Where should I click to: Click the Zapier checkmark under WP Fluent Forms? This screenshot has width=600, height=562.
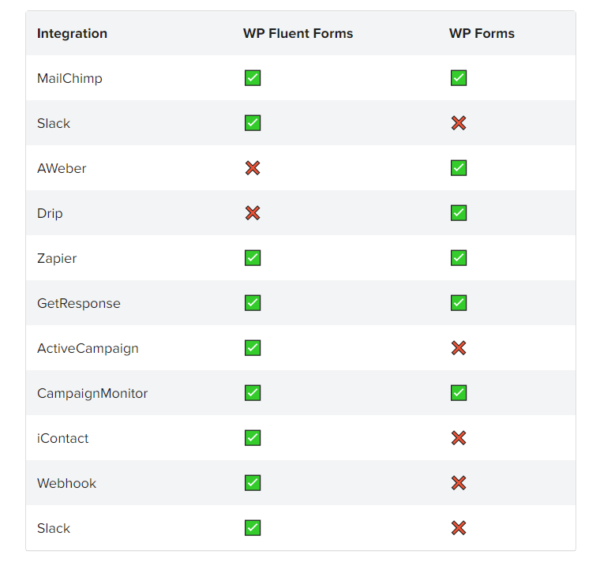coord(253,258)
